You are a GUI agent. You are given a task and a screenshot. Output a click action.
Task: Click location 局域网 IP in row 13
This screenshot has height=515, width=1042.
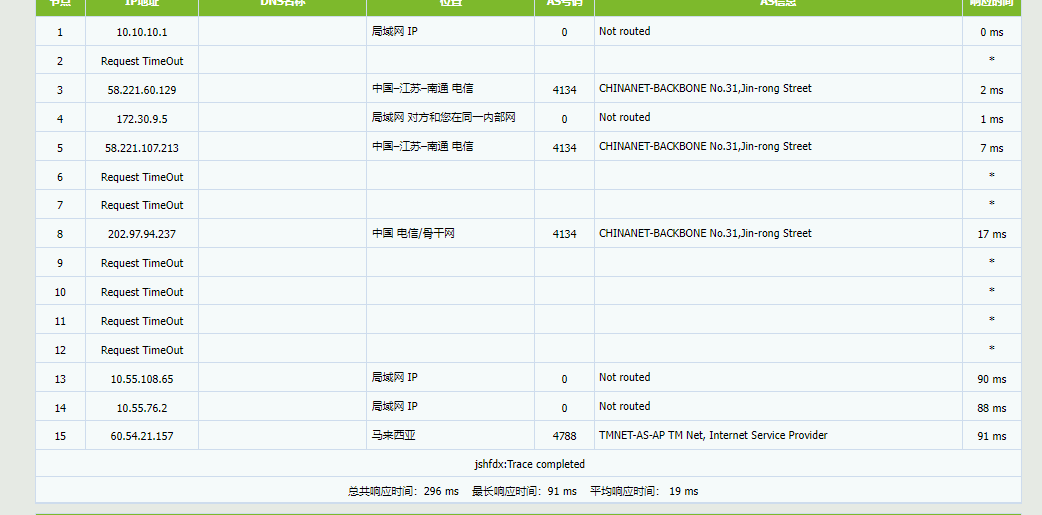(x=395, y=377)
